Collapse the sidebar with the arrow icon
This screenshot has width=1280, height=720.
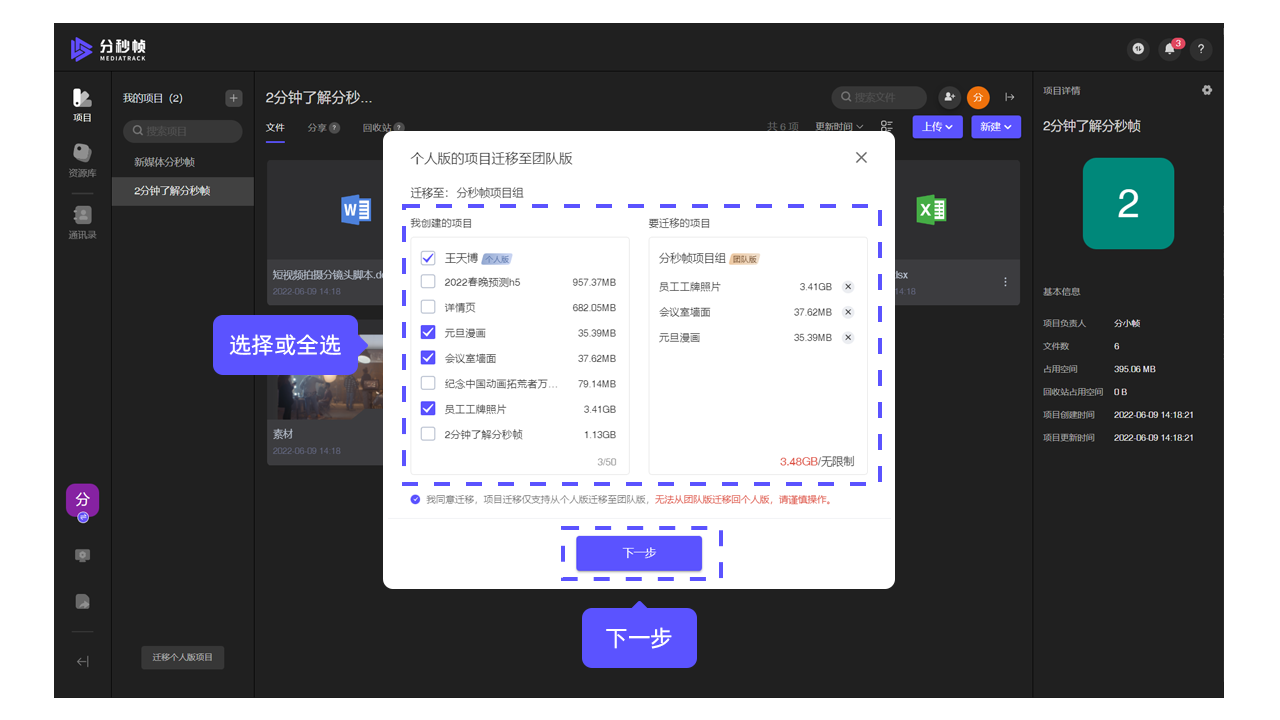click(x=83, y=661)
